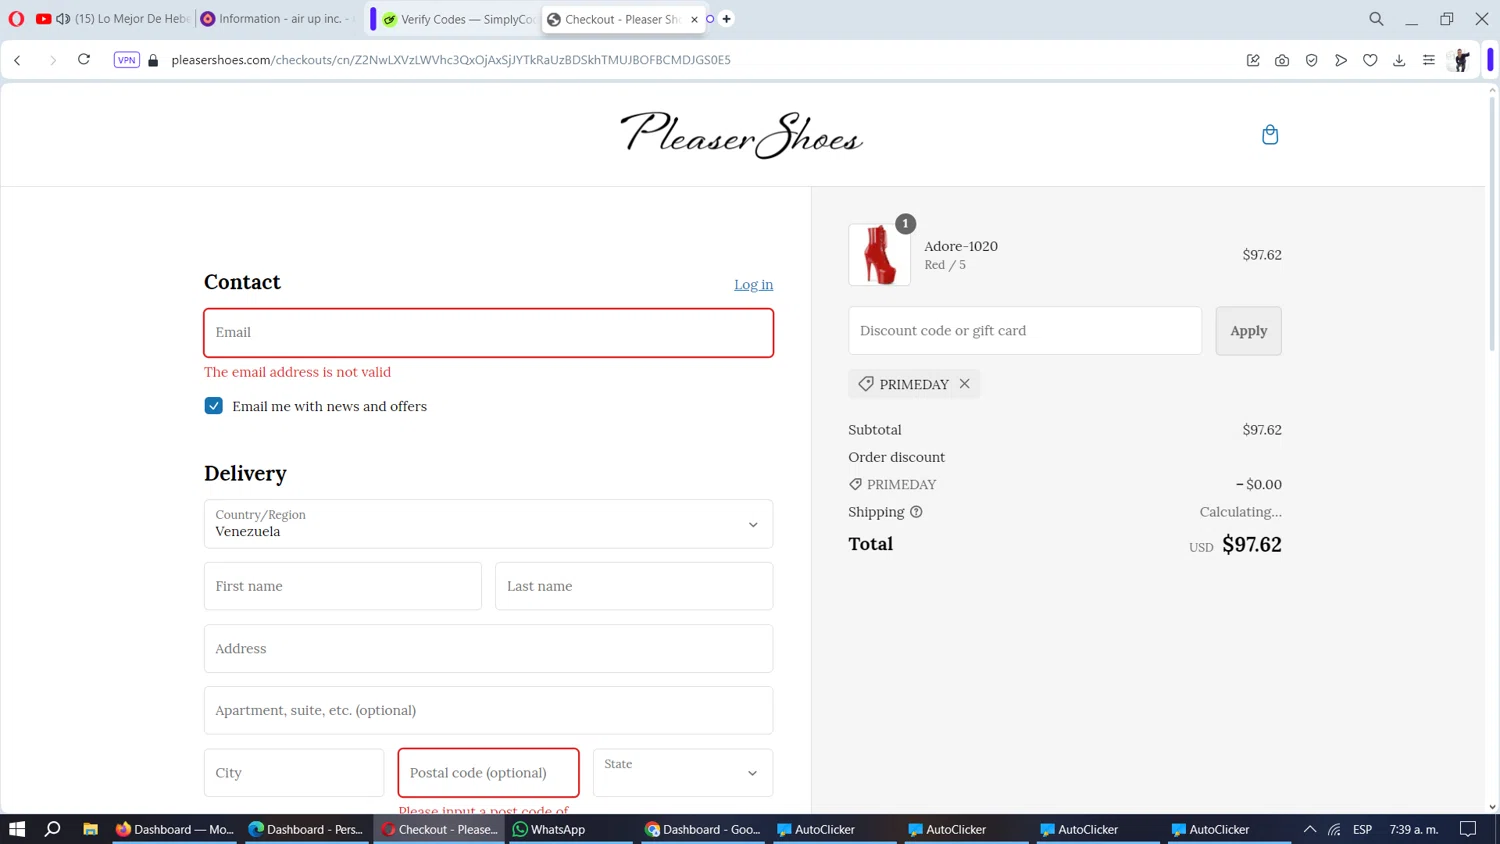Screen dimensions: 1500x844
Task: Click the Opera menu logo
Action: [16, 19]
